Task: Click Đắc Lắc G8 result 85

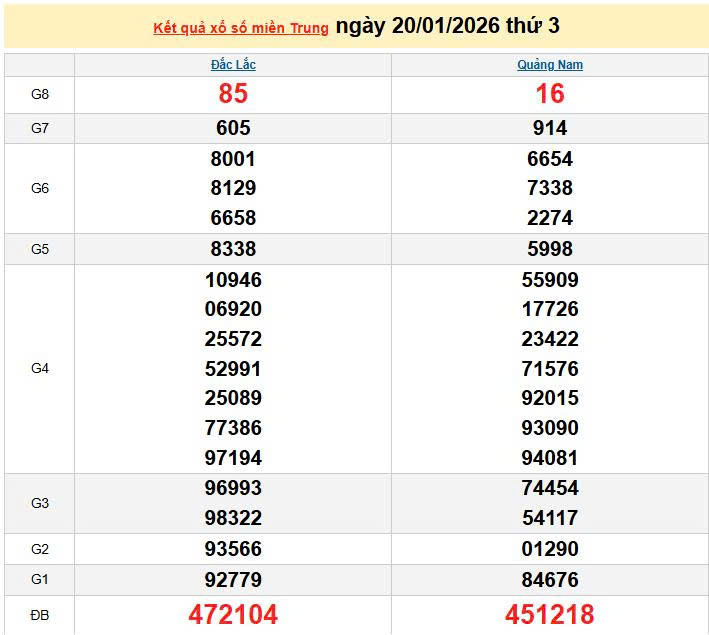Action: point(233,94)
